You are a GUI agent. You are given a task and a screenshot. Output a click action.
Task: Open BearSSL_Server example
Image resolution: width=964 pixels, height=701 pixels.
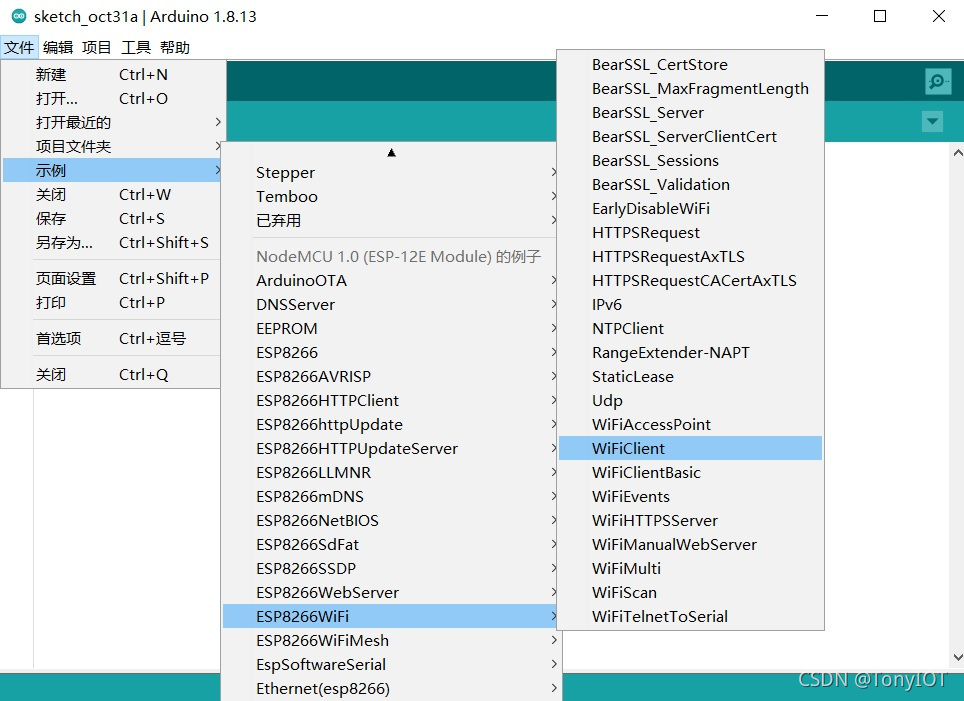(x=690, y=113)
